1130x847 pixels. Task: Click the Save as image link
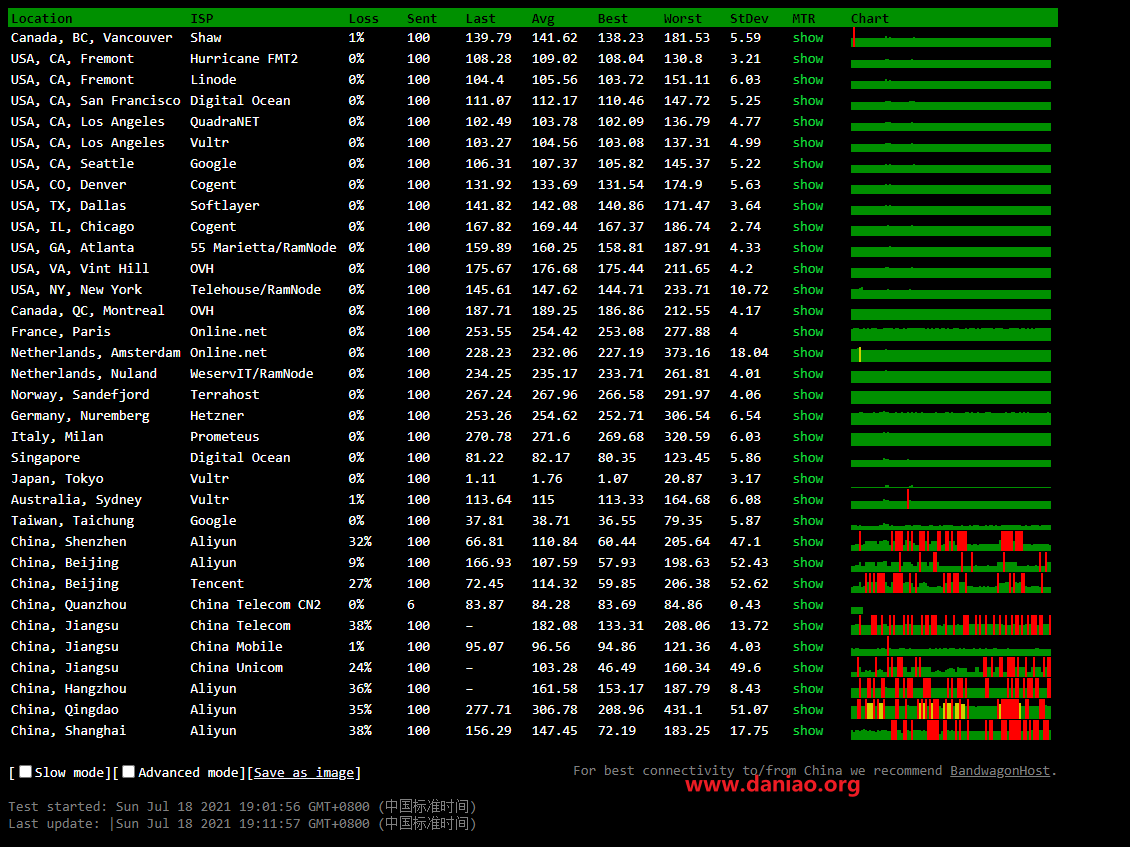pos(304,773)
